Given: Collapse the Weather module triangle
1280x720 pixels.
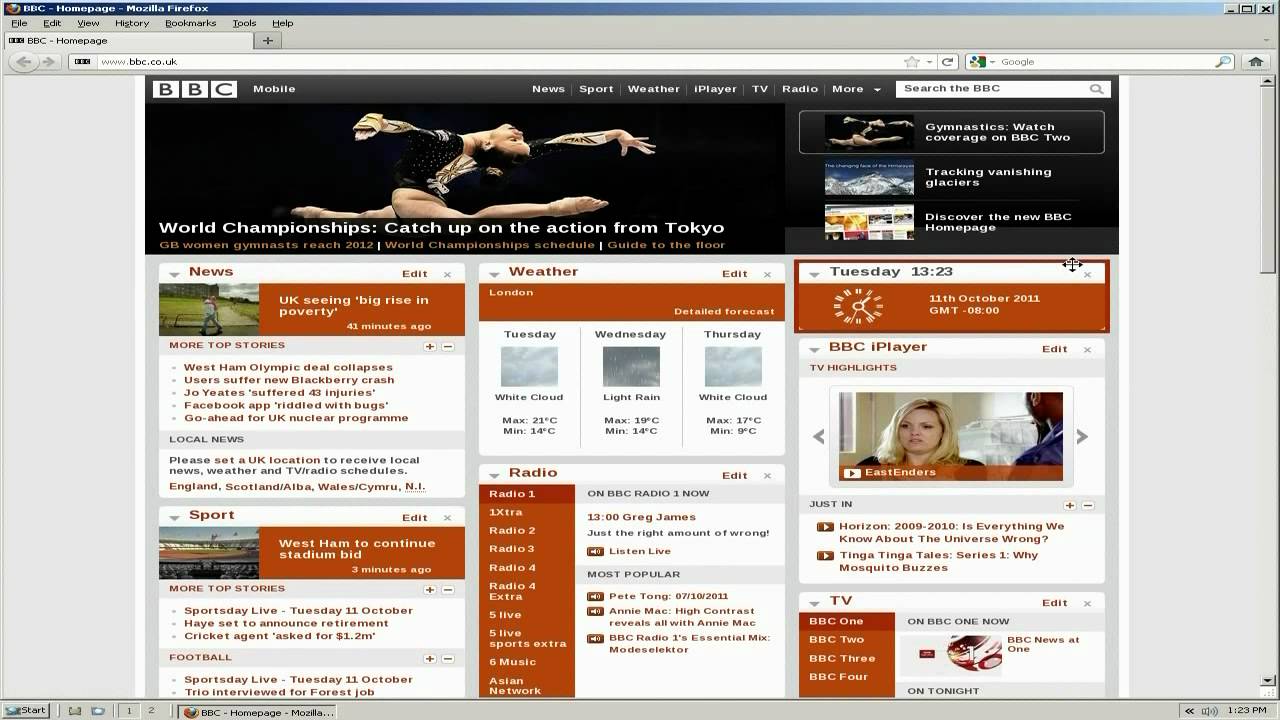Looking at the screenshot, I should click(494, 274).
